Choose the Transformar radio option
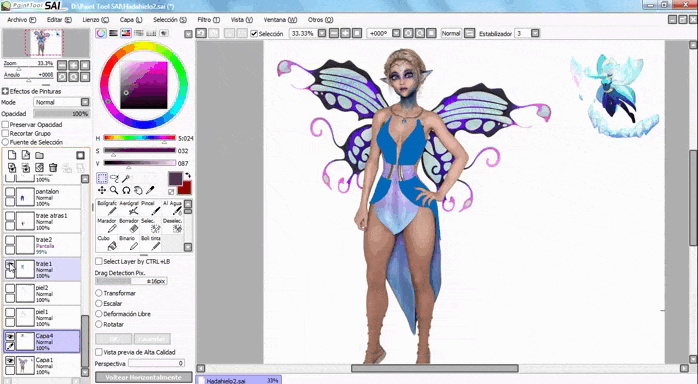Screen dimensions: 698x384 (99, 293)
